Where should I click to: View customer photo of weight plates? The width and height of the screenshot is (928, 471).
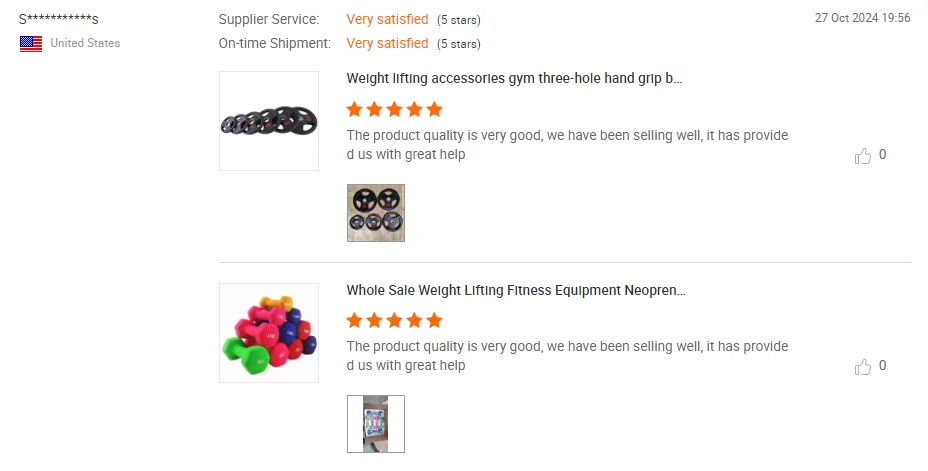click(x=376, y=213)
